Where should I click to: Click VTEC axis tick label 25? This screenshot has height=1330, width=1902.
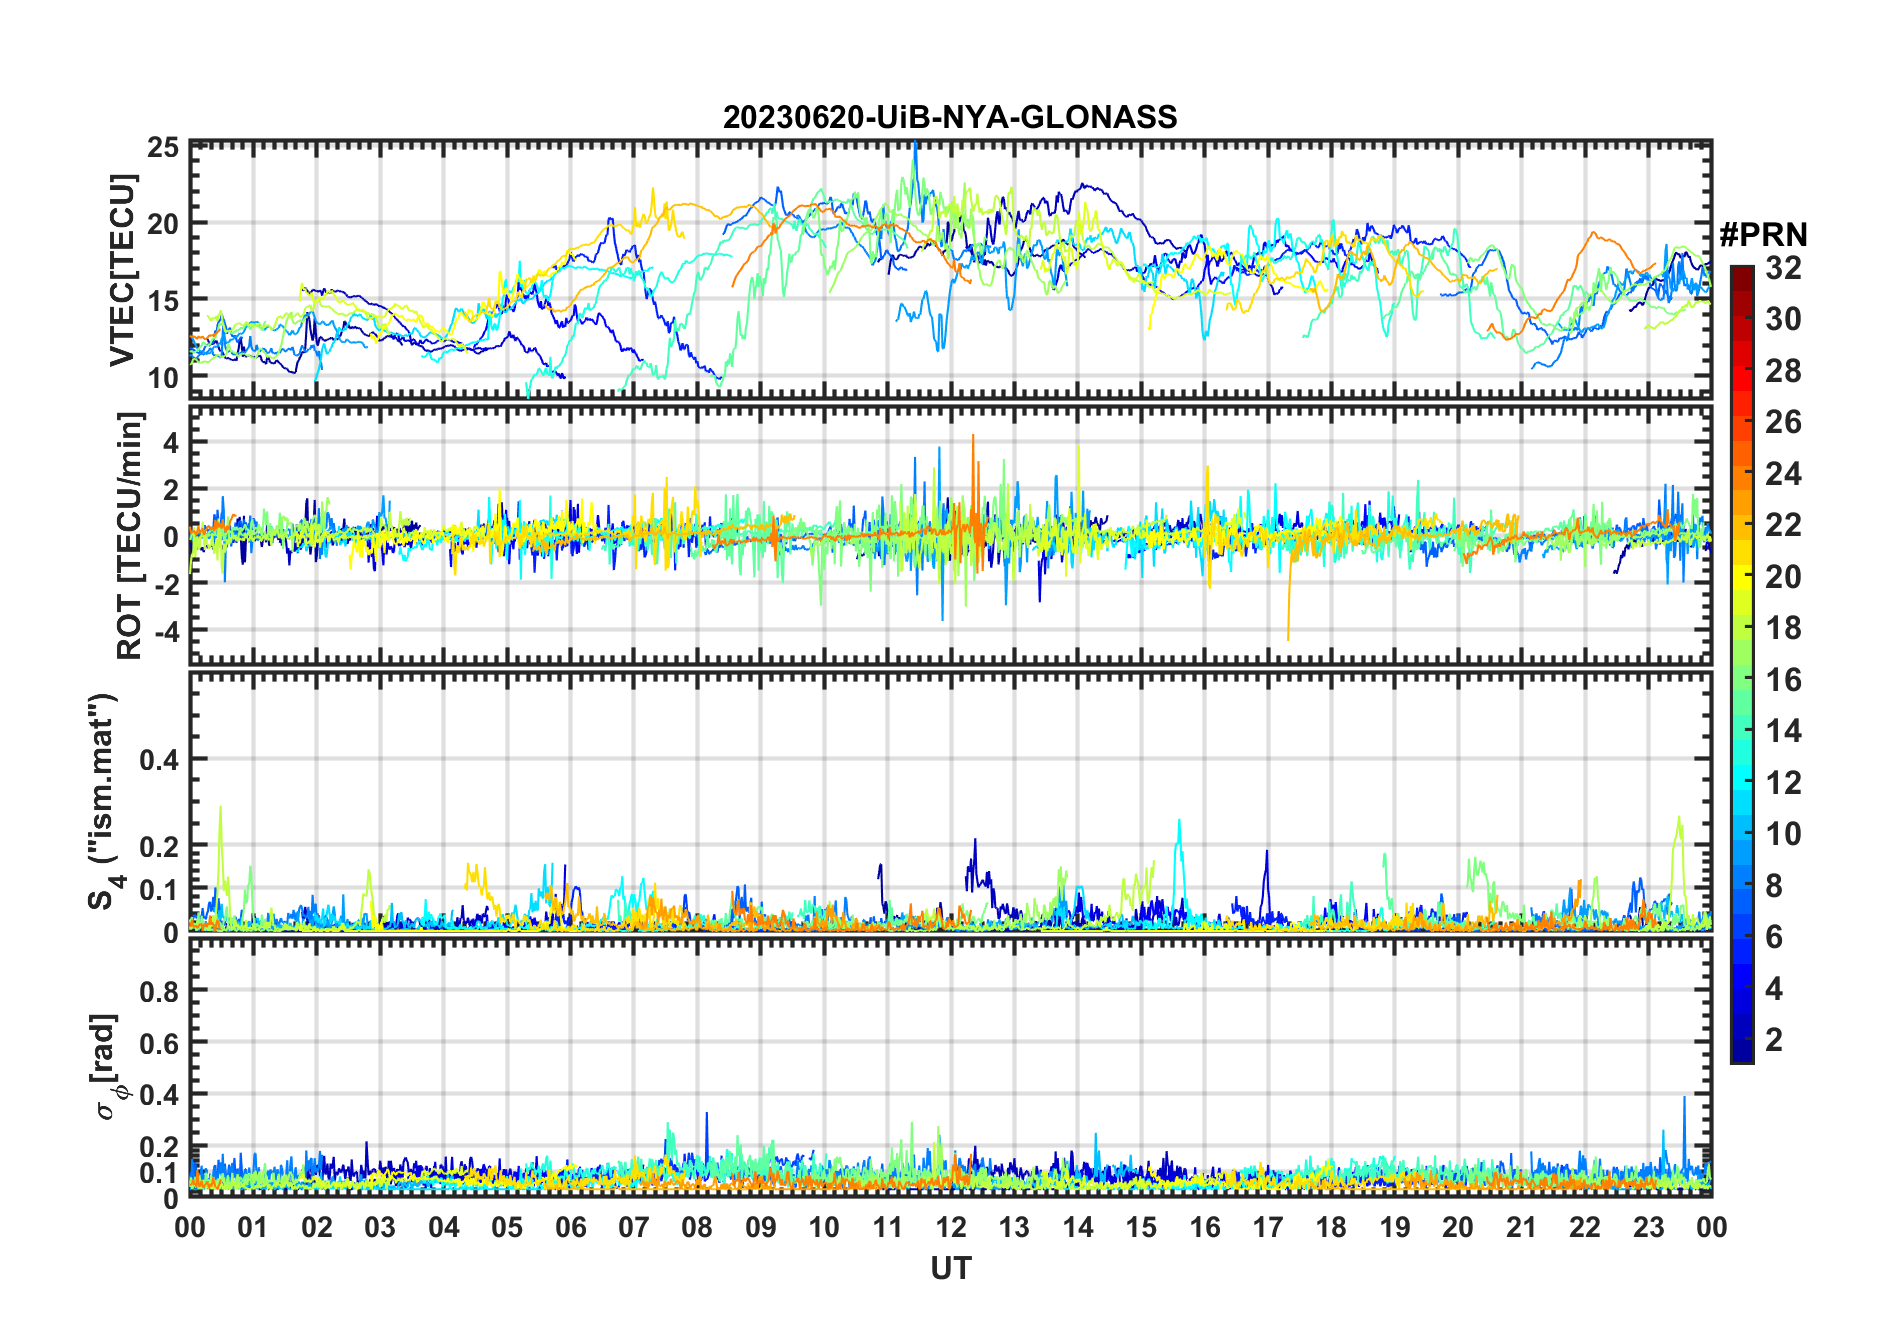pos(164,148)
